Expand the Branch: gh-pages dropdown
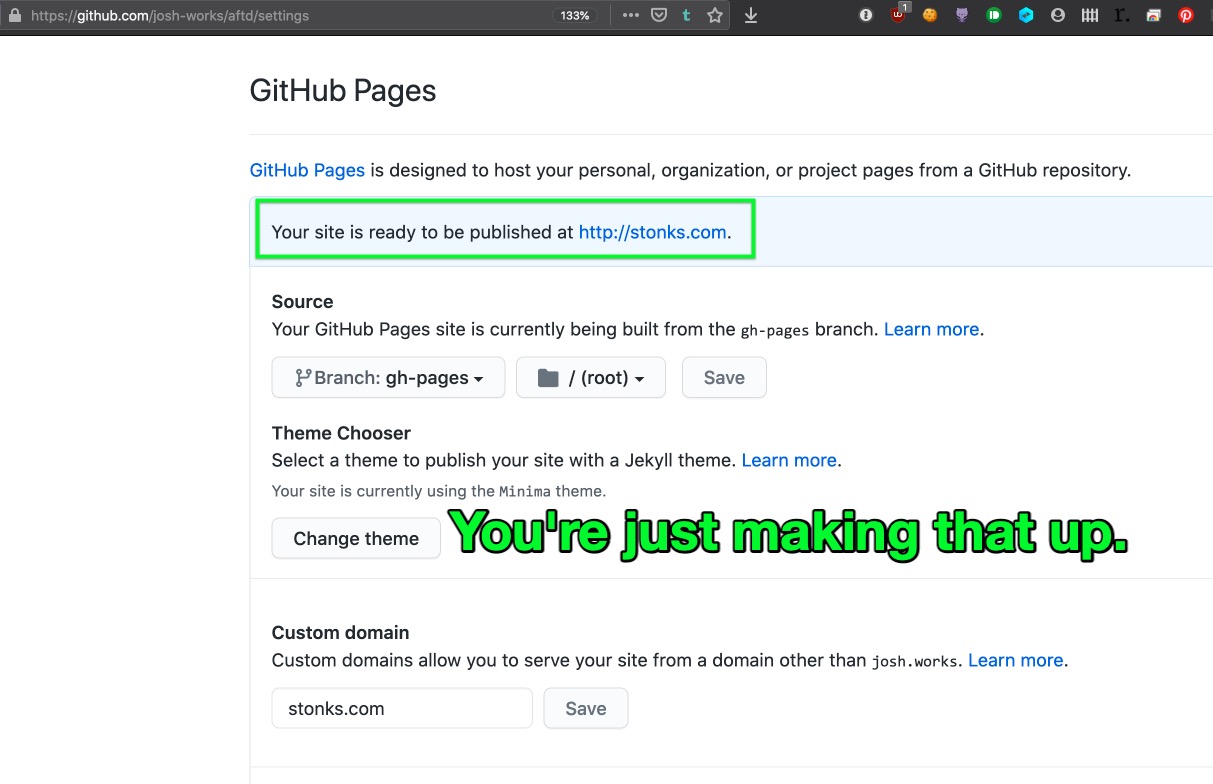 [x=388, y=378]
